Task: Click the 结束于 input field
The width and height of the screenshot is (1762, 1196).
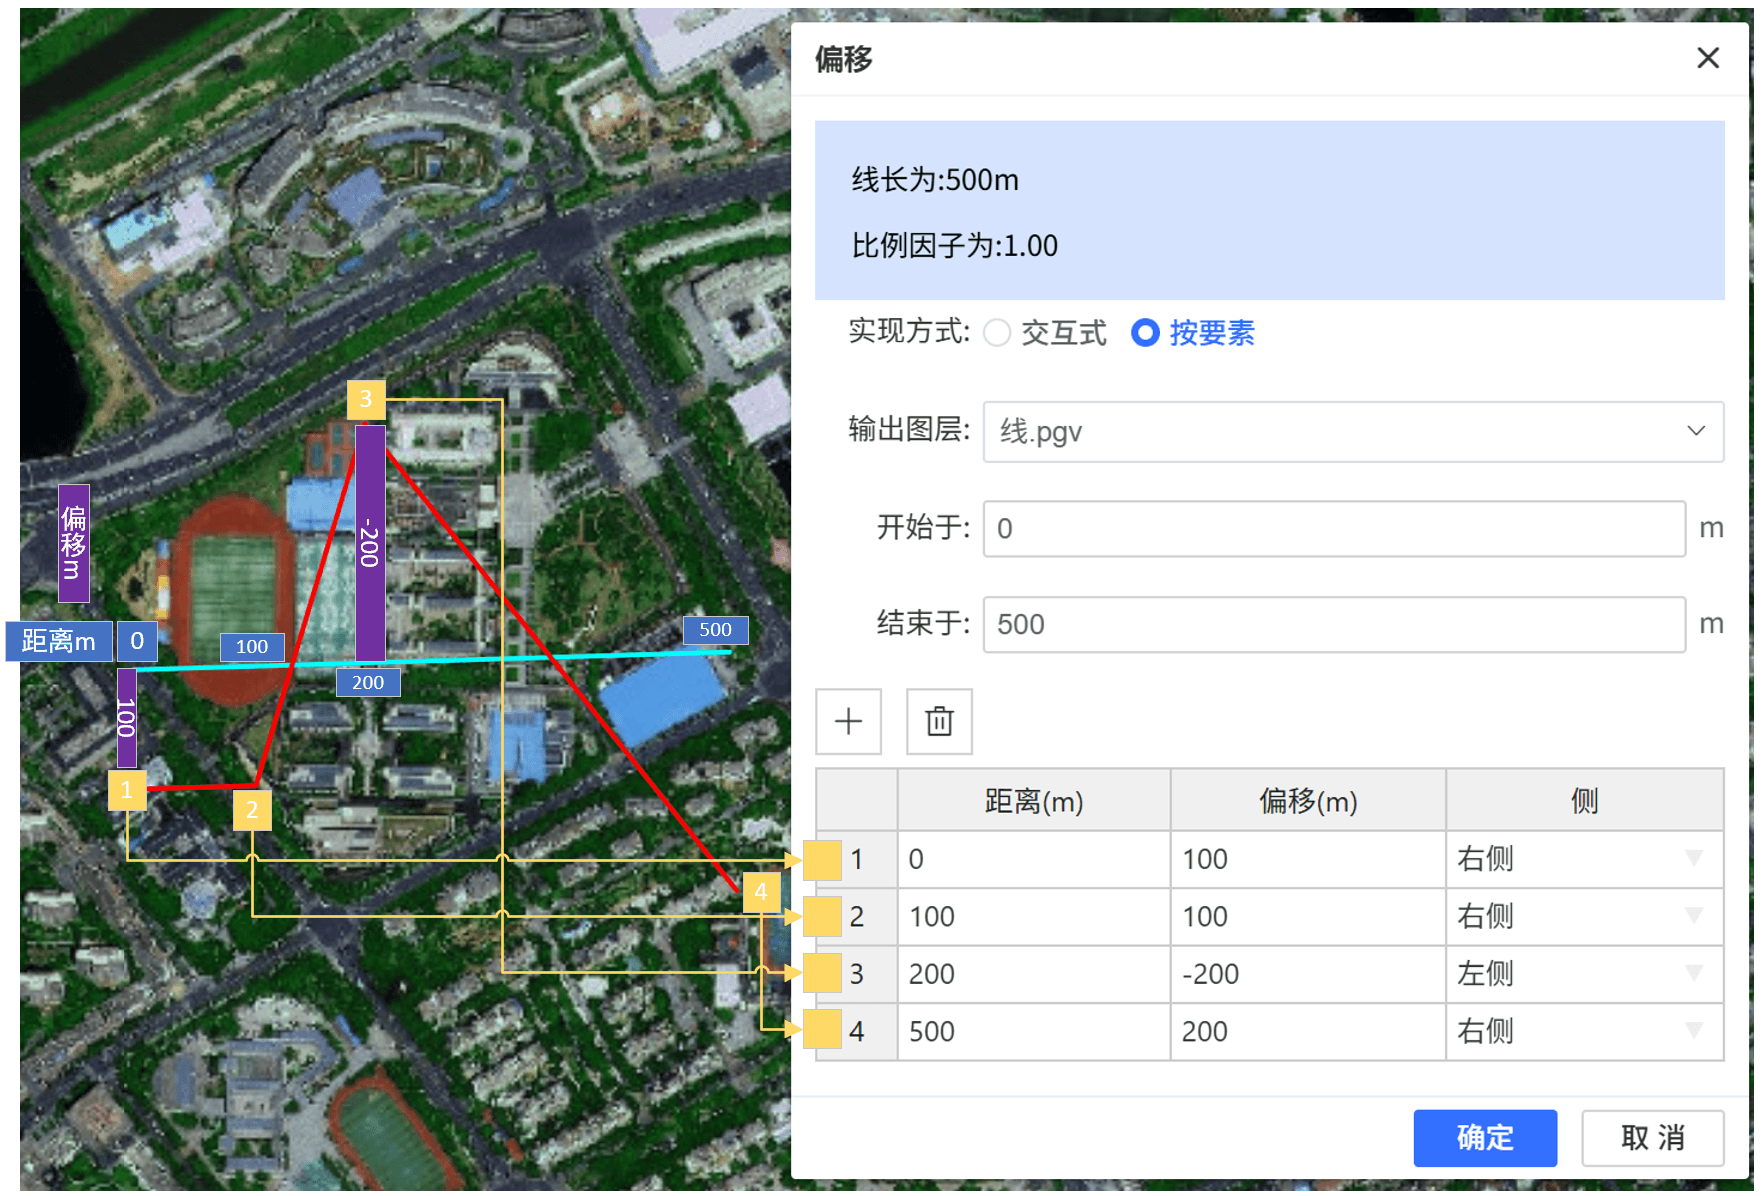Action: [1333, 624]
